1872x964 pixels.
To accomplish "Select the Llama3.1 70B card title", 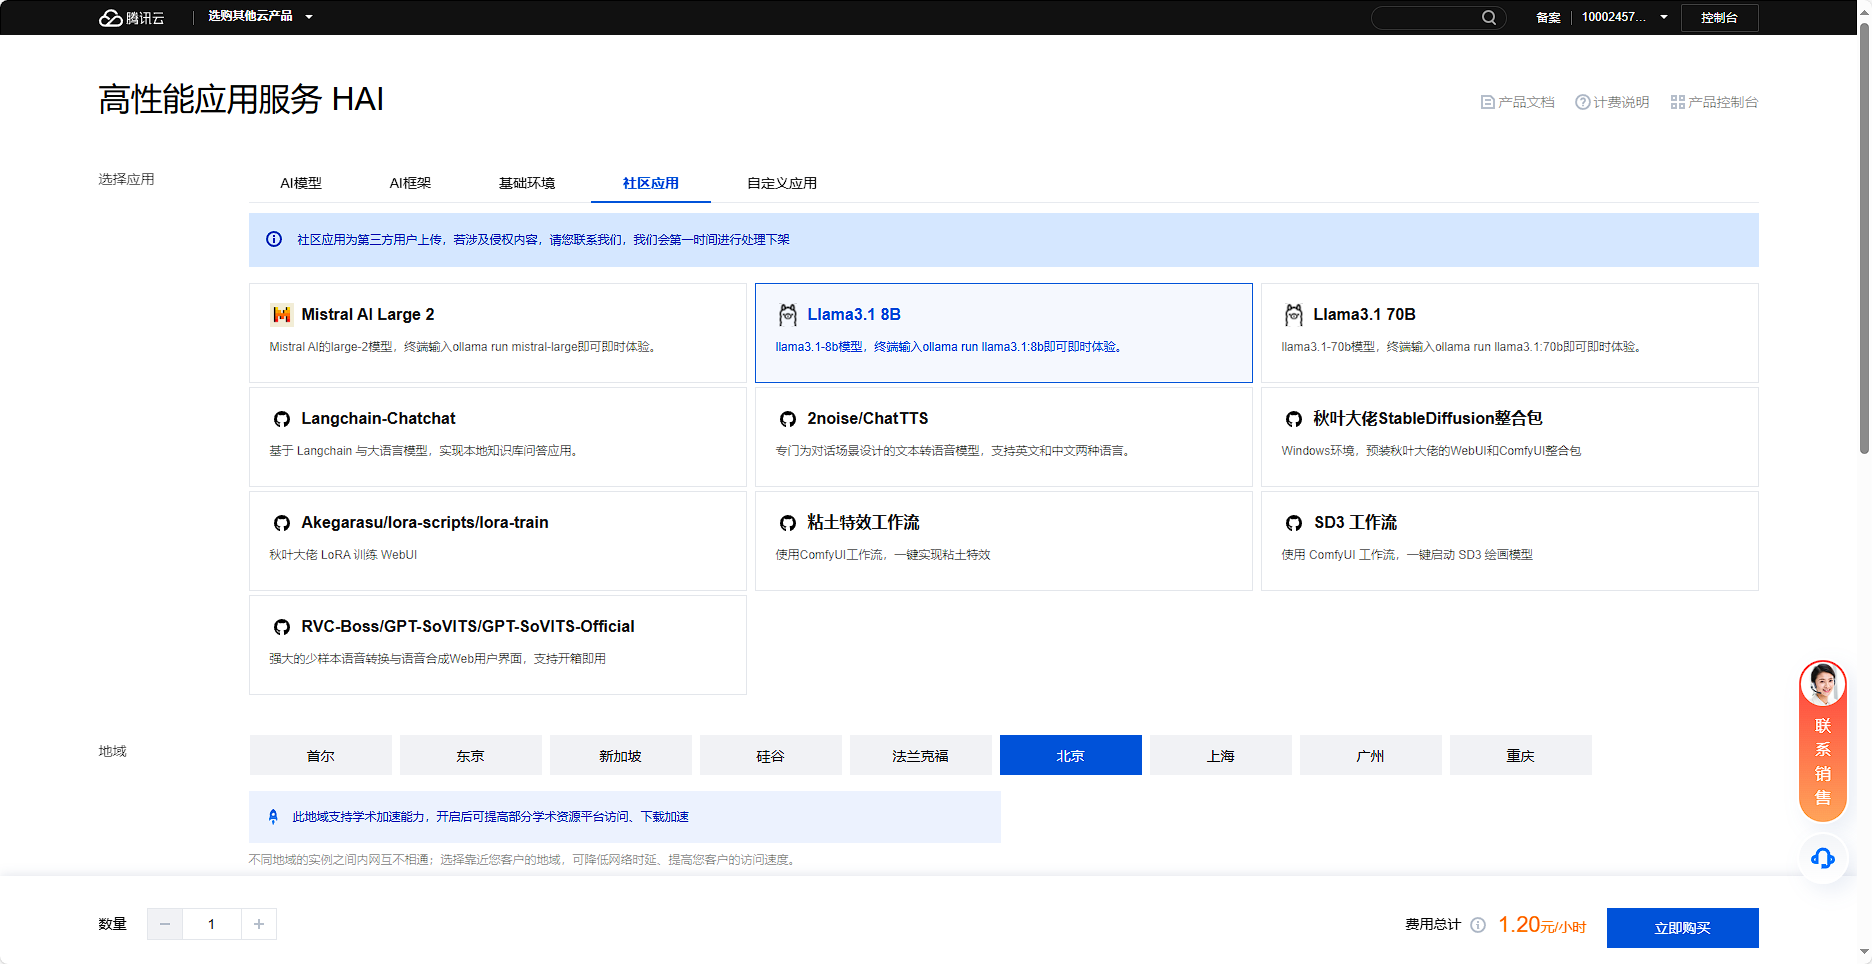I will click(1364, 314).
